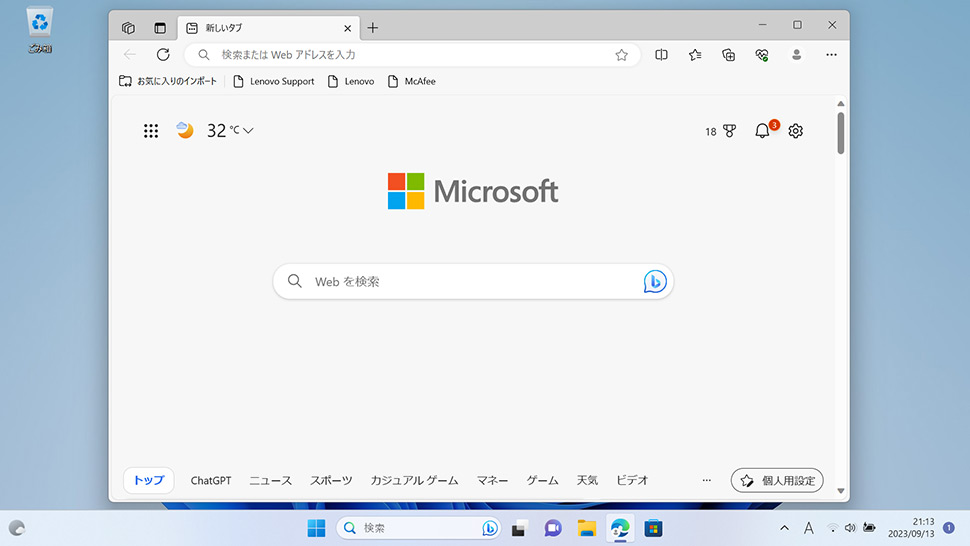Viewport: 970px width, 546px height.
Task: Open split screen icon
Action: pos(661,54)
